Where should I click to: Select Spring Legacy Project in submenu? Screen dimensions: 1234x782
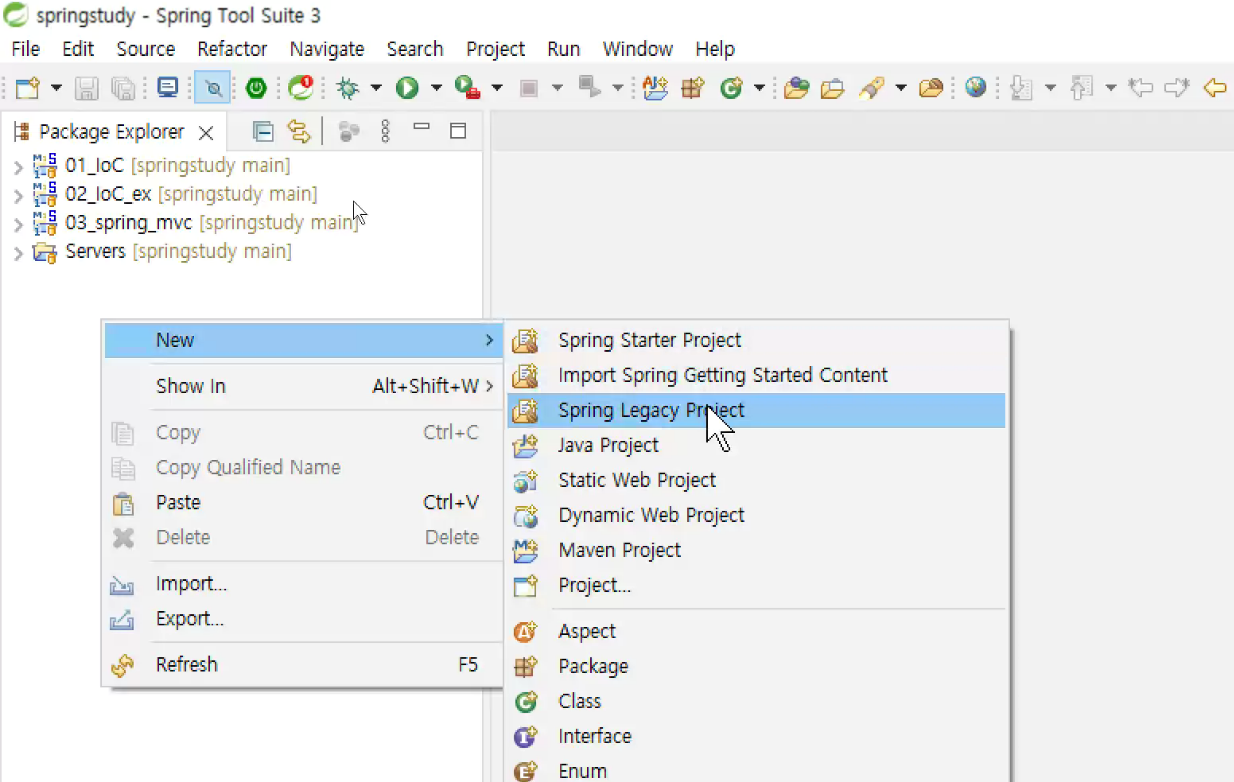click(x=756, y=410)
